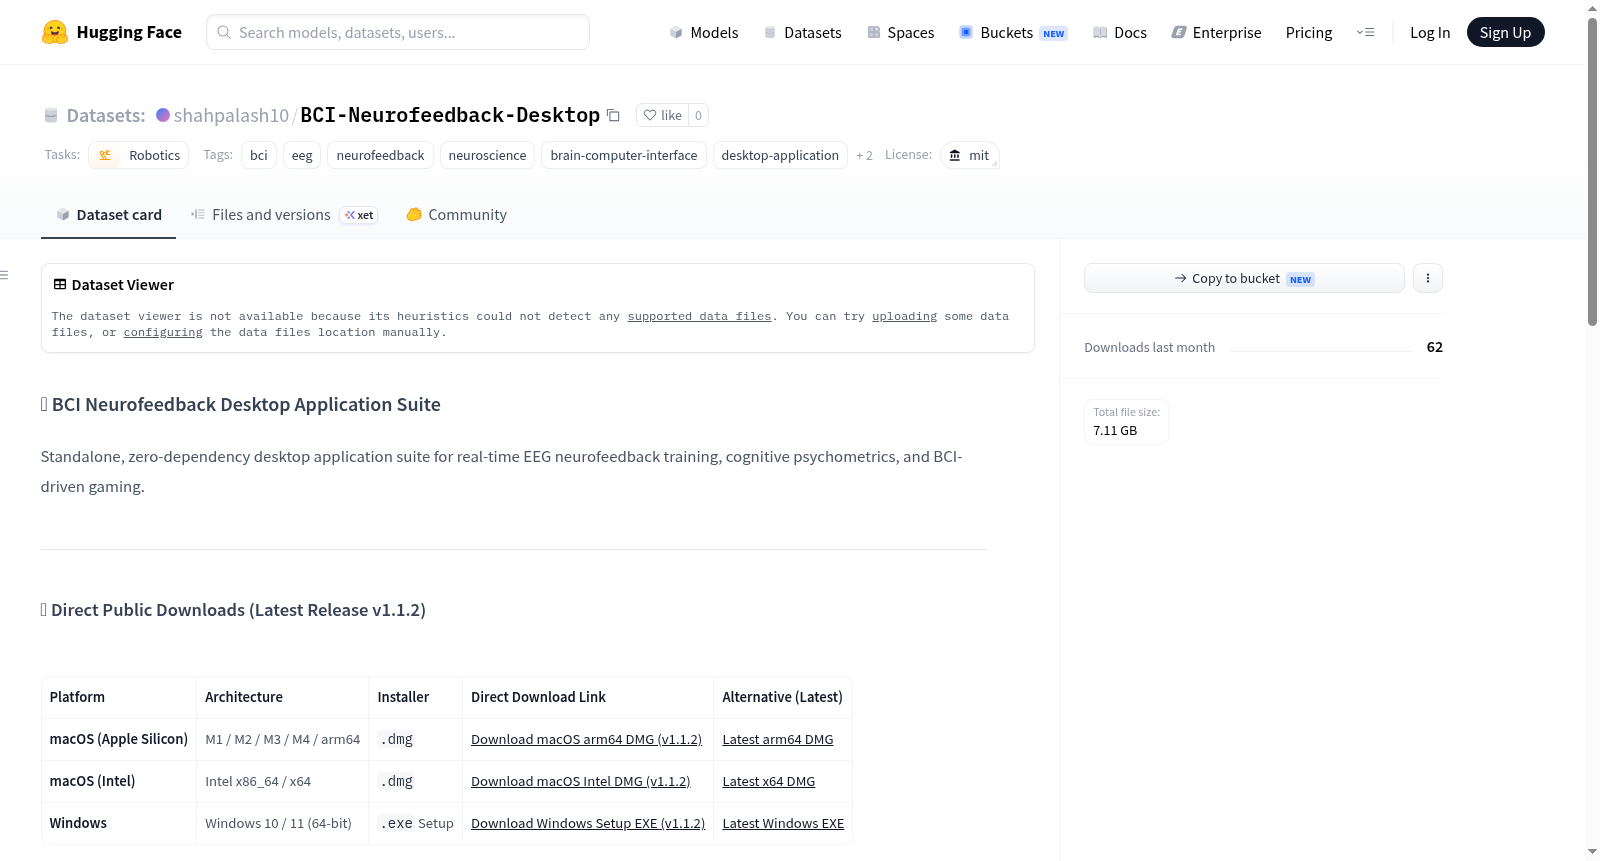Select the neurofeedback tag

pos(380,155)
